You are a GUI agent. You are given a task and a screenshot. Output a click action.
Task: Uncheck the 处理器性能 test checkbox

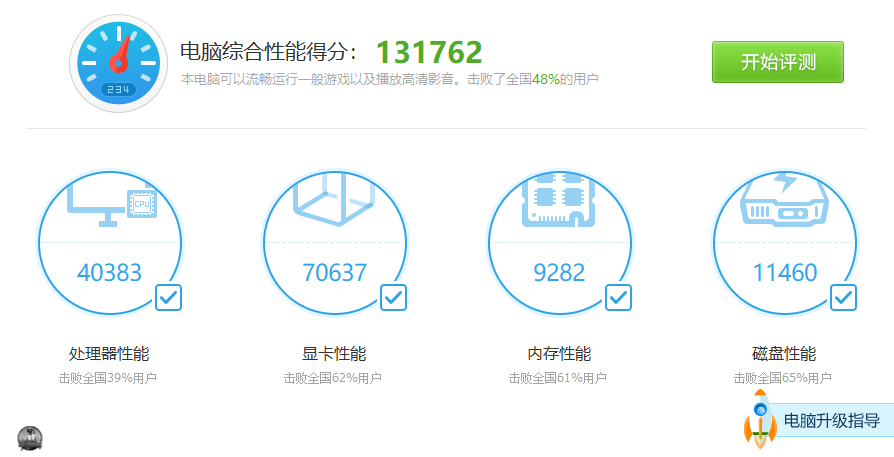pyautogui.click(x=168, y=297)
